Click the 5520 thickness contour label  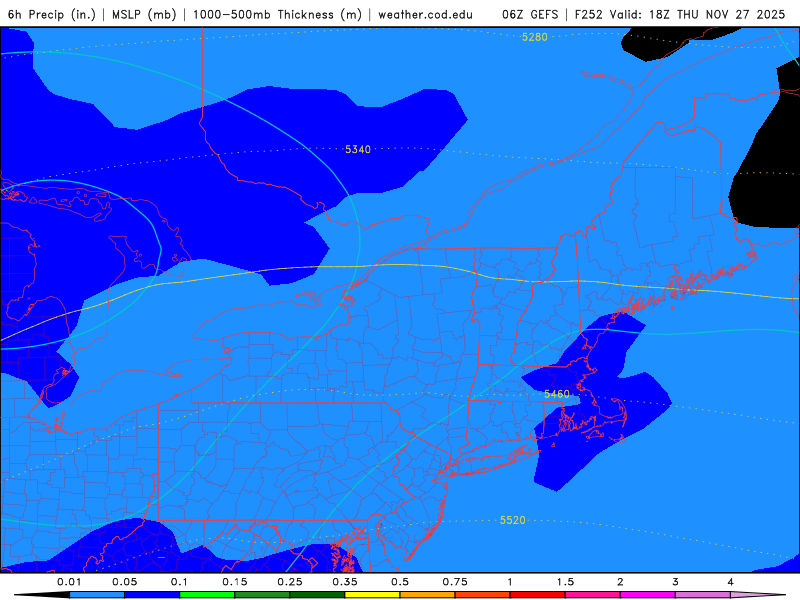512,520
